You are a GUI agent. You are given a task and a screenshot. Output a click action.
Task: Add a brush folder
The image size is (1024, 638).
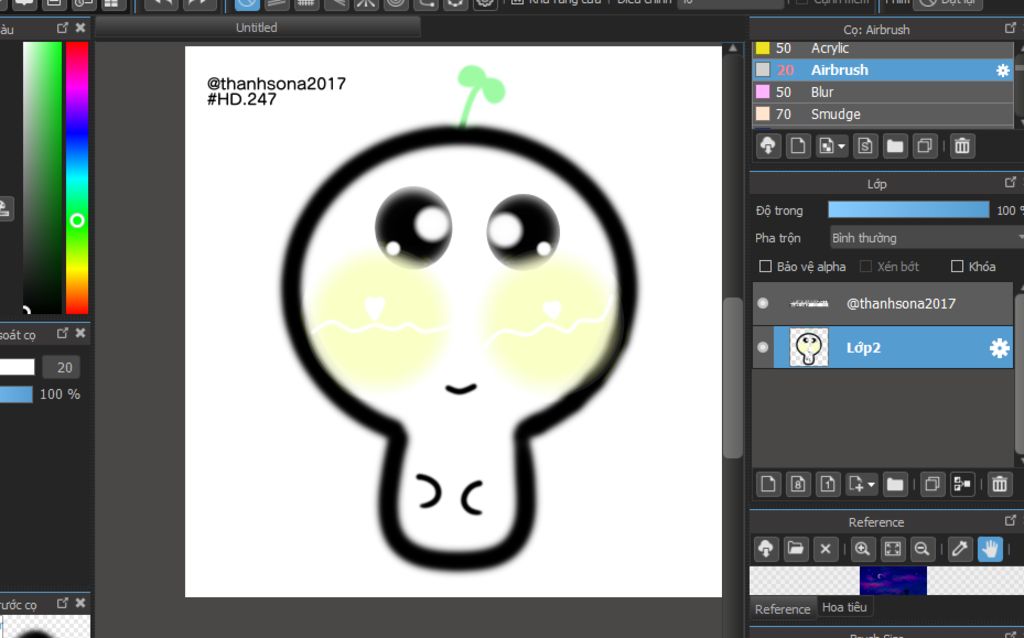click(895, 146)
